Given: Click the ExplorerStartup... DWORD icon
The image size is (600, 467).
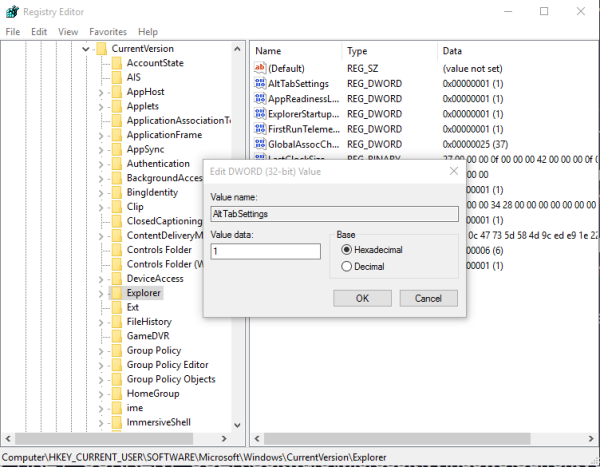Looking at the screenshot, I should [x=260, y=114].
